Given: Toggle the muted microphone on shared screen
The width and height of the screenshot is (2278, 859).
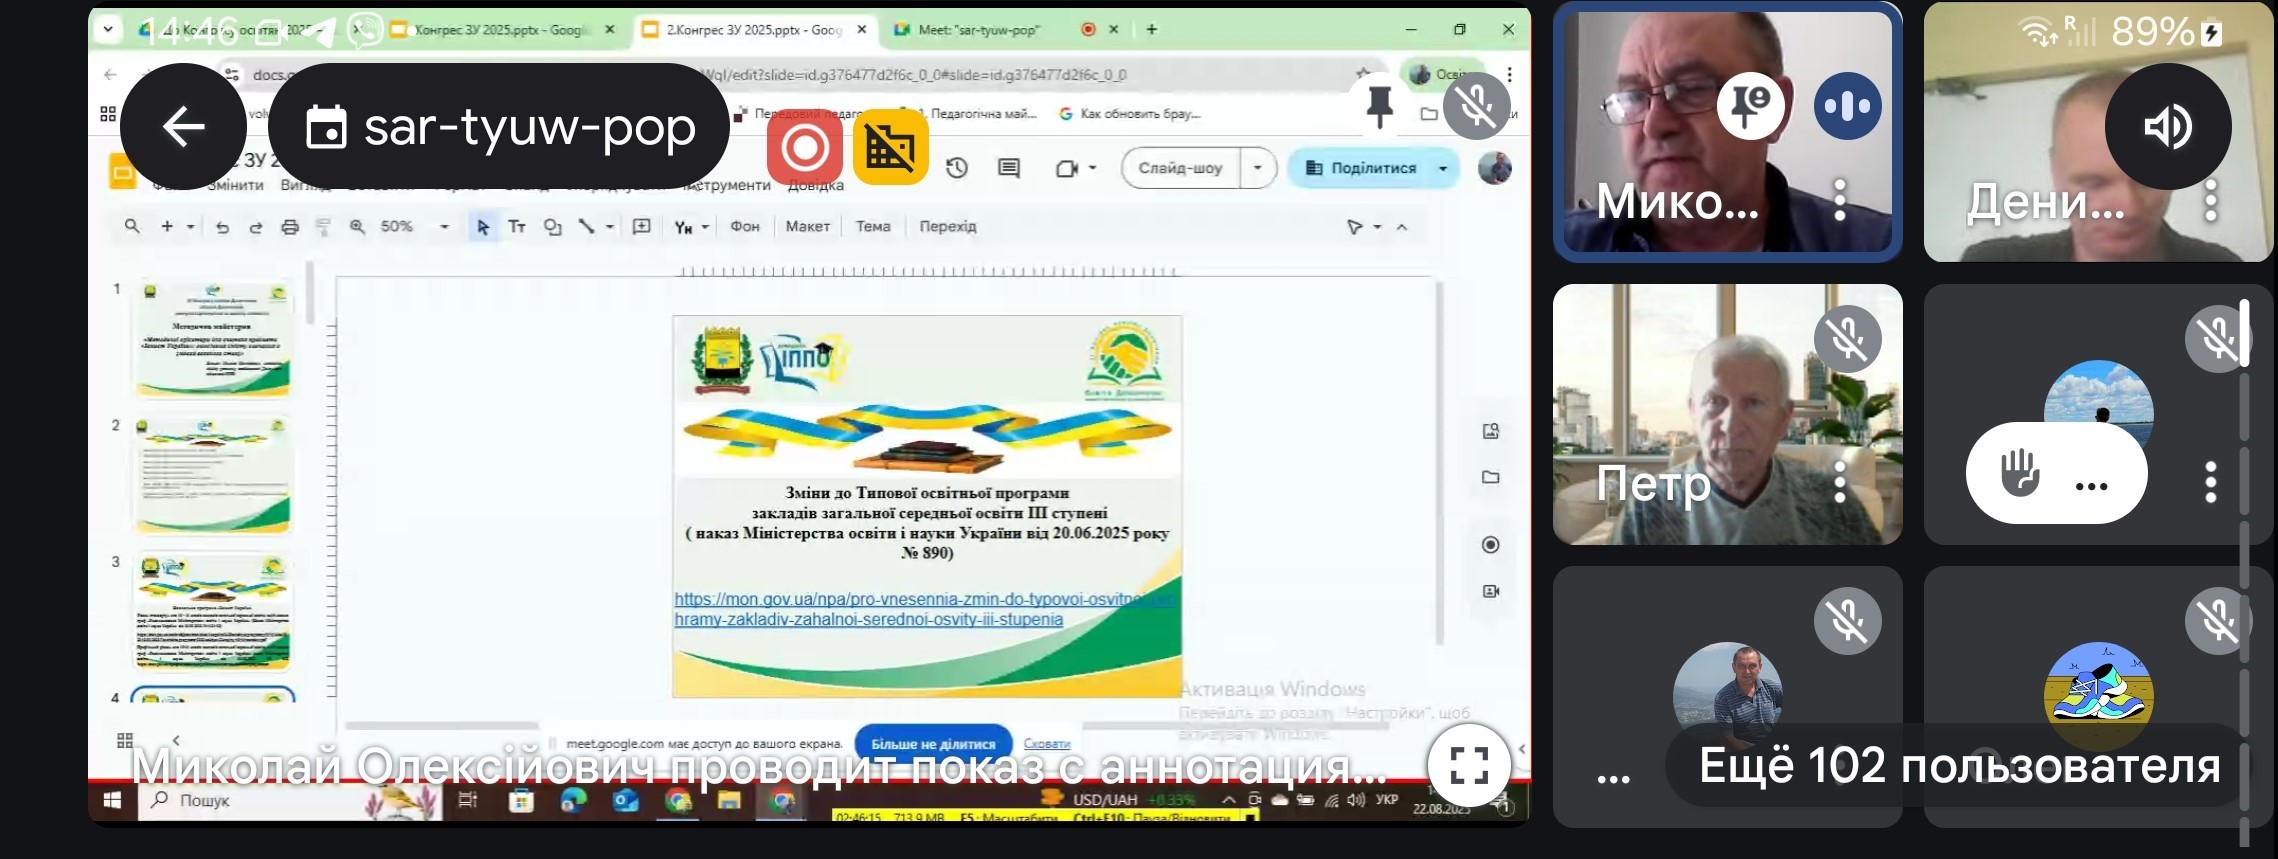Looking at the screenshot, I should tap(1476, 106).
